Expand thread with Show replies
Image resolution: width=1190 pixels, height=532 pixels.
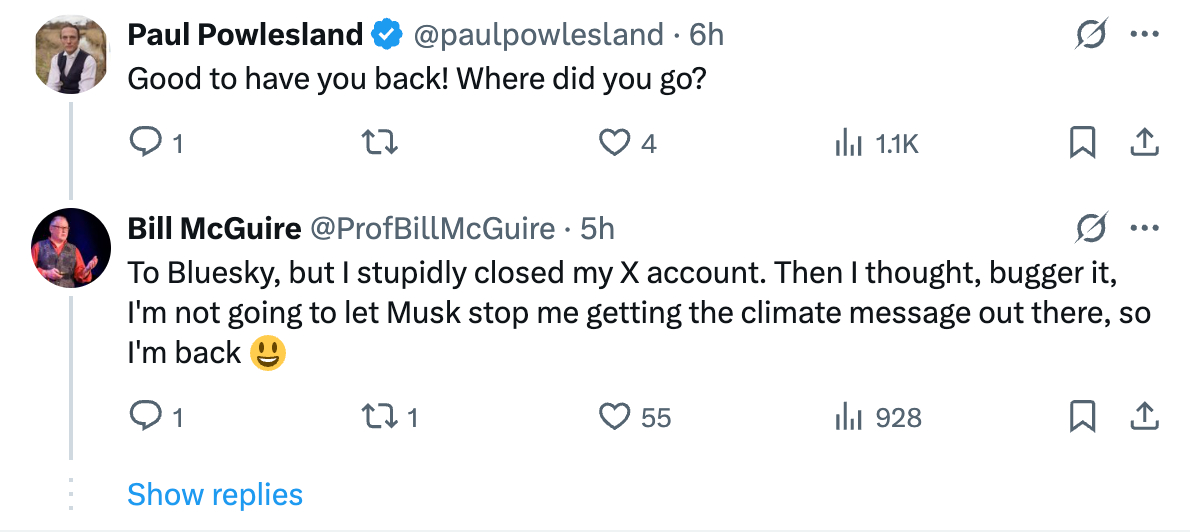pyautogui.click(x=215, y=494)
